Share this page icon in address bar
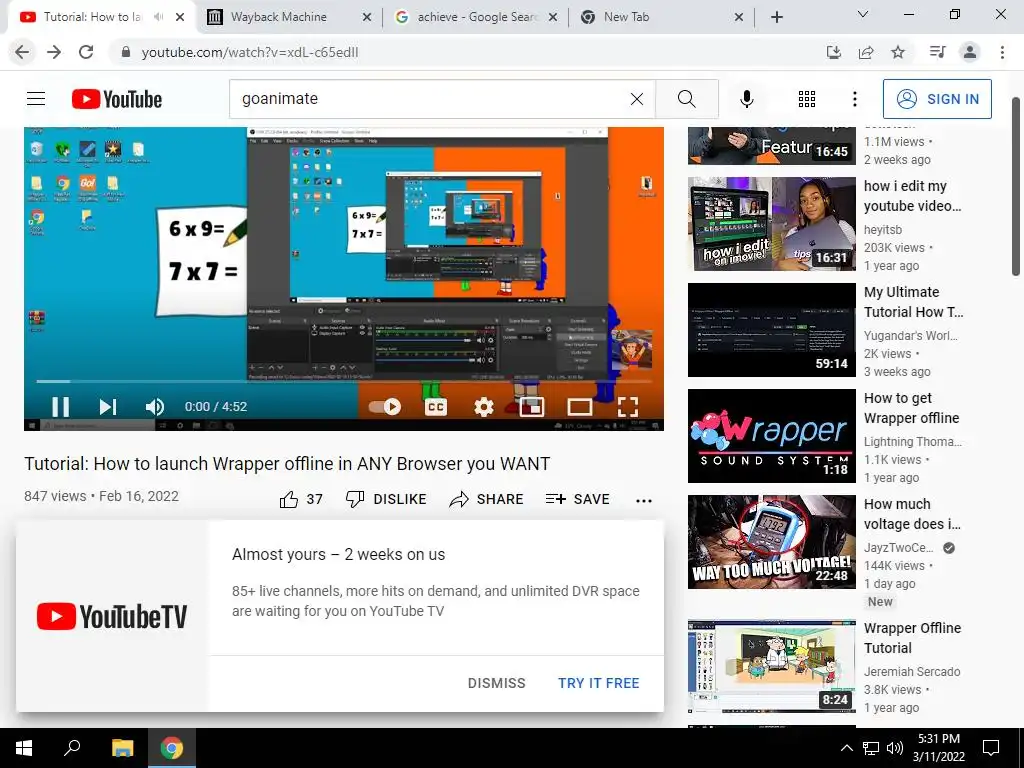 tap(866, 52)
